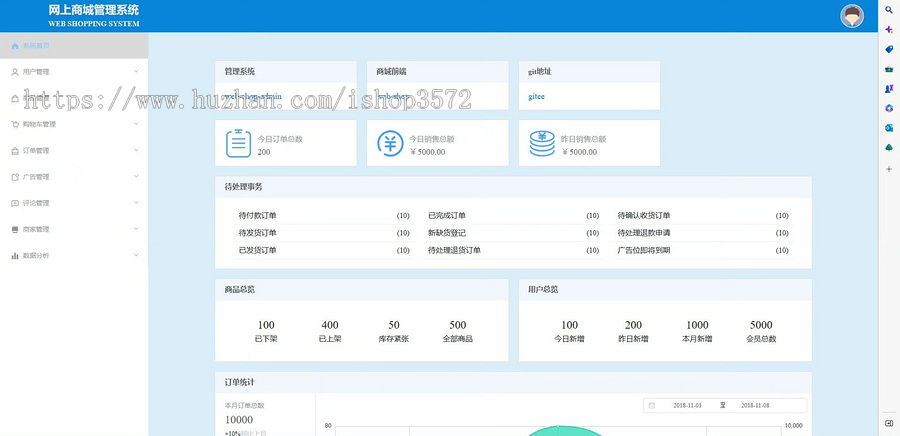Image resolution: width=900 pixels, height=436 pixels.
Task: Open the 数据分析 menu label
Action: tap(36, 256)
